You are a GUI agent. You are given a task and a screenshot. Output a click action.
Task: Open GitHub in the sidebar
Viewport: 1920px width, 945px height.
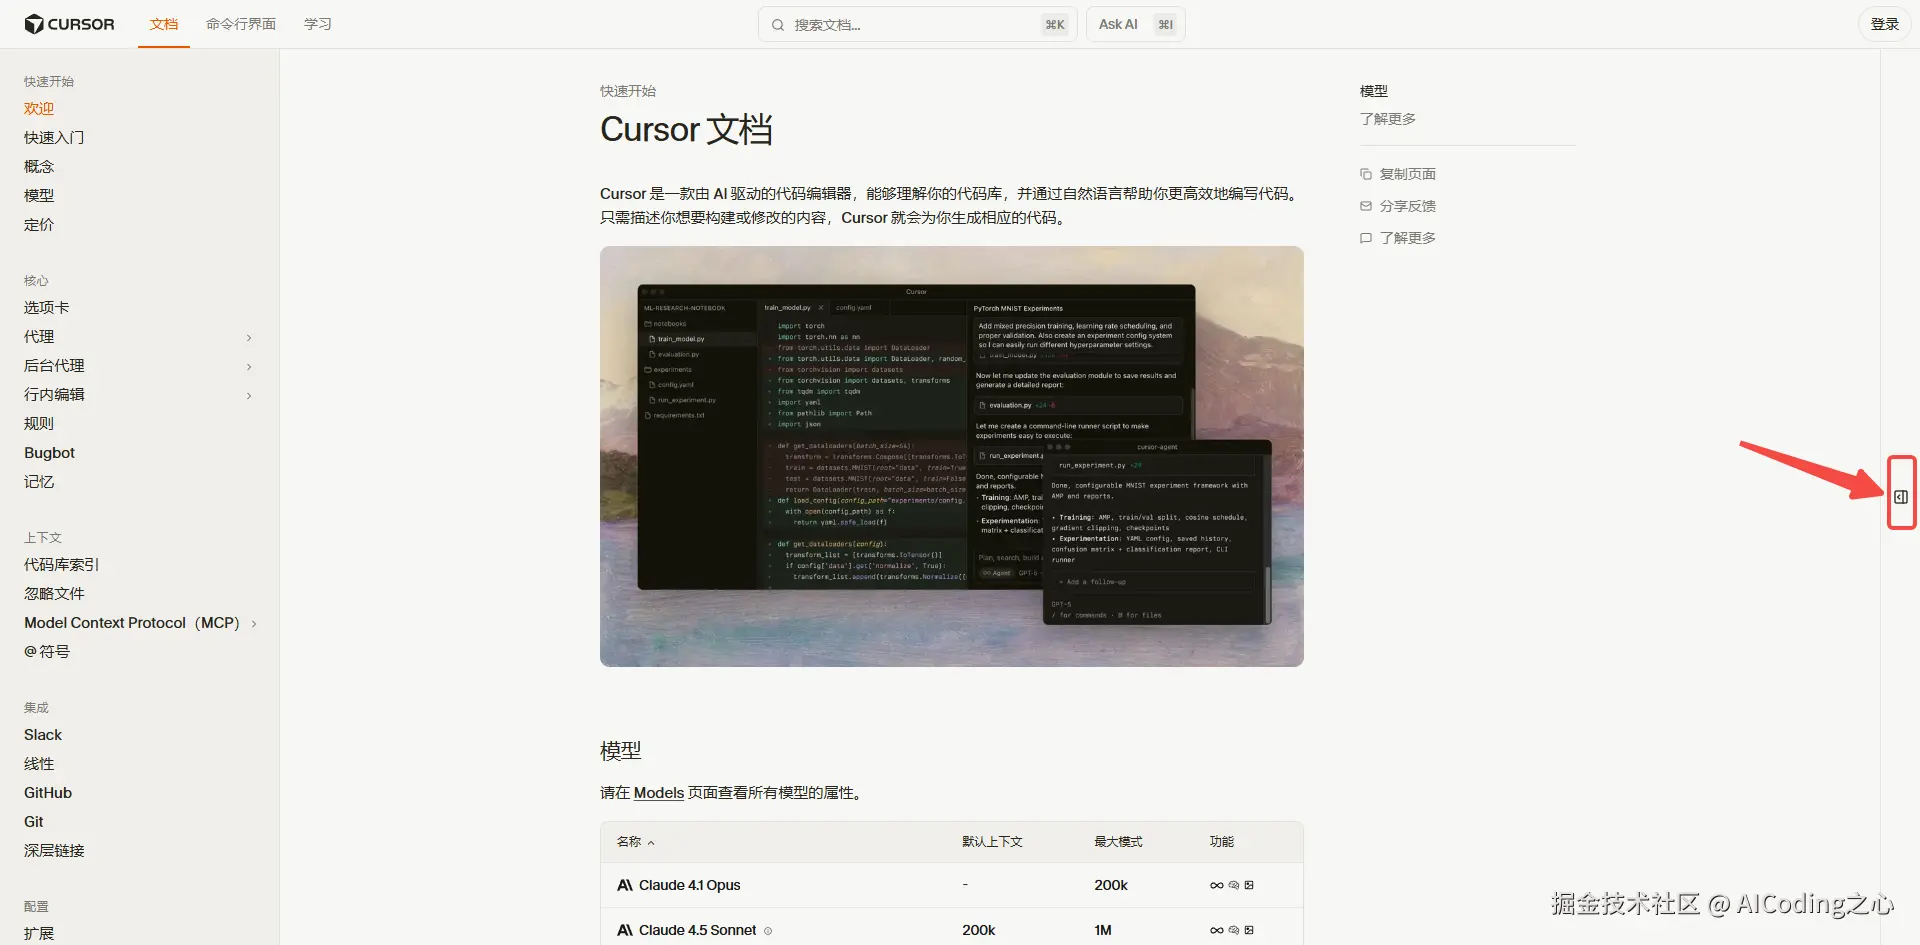(48, 793)
